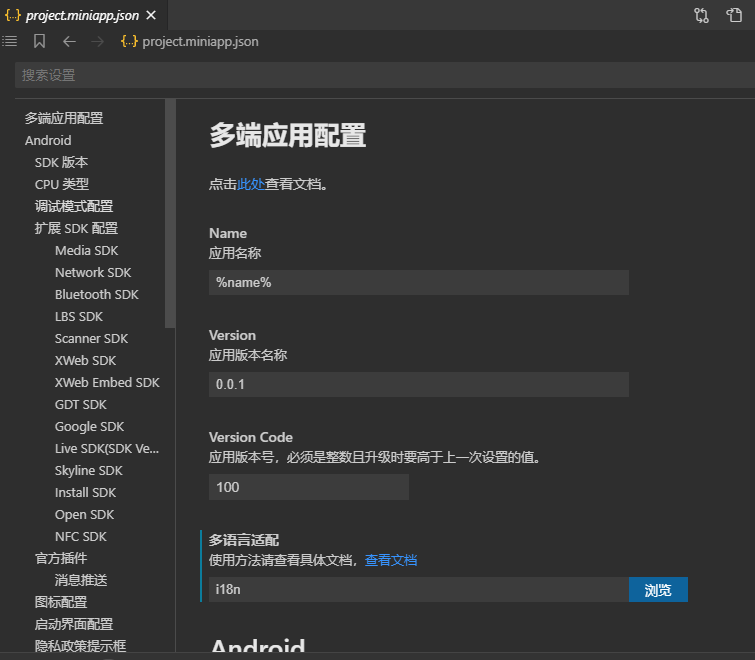Screen dimensions: 755x660
Task: Open the JSON source file icon
Action: click(734, 15)
